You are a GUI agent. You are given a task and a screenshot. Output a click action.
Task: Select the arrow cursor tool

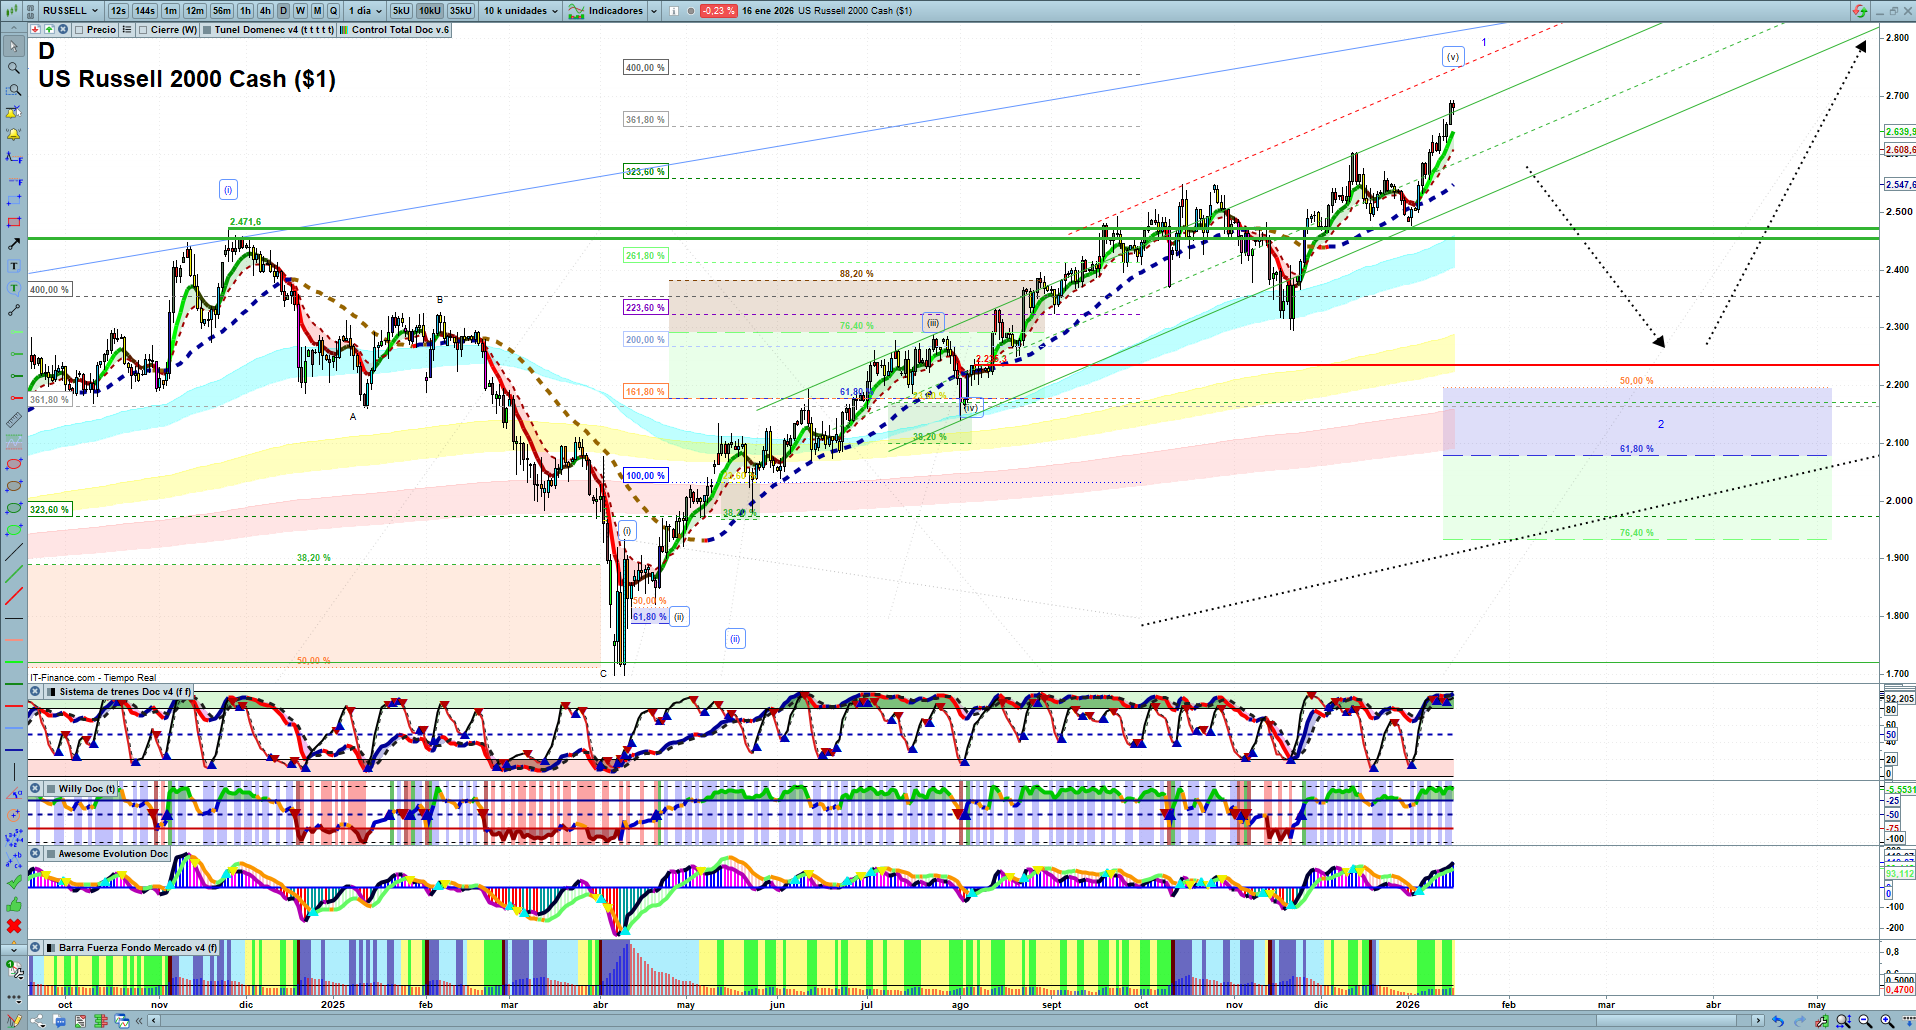pyautogui.click(x=14, y=46)
